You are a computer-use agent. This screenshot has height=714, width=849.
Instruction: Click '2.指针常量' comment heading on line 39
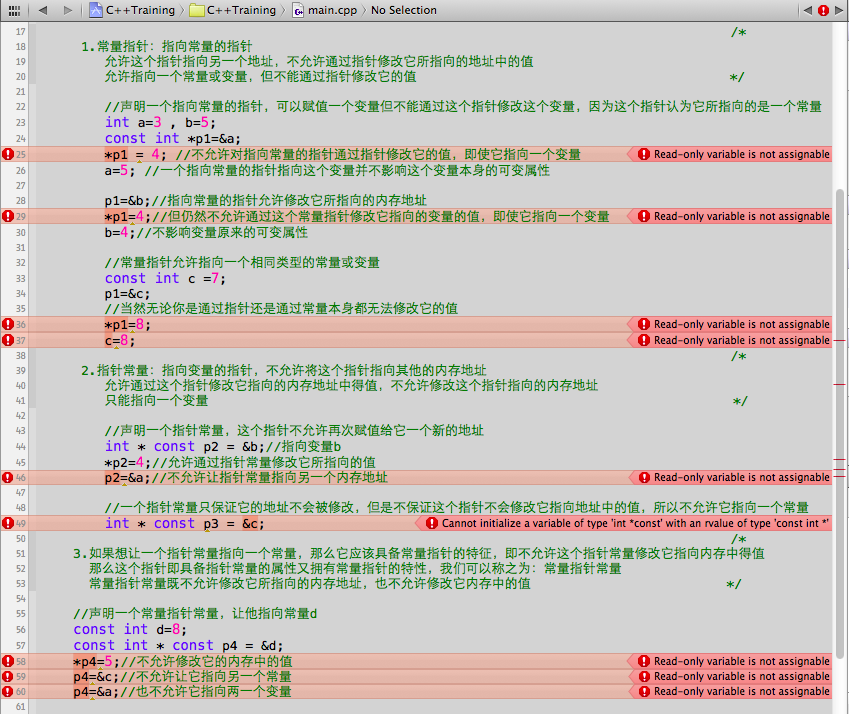284,370
